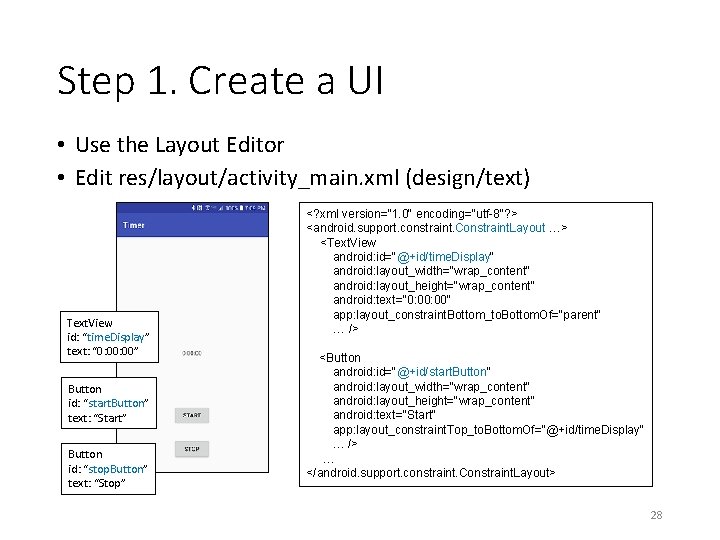
Task: Click android:text="0:00:00" code line
Action: 392,300
